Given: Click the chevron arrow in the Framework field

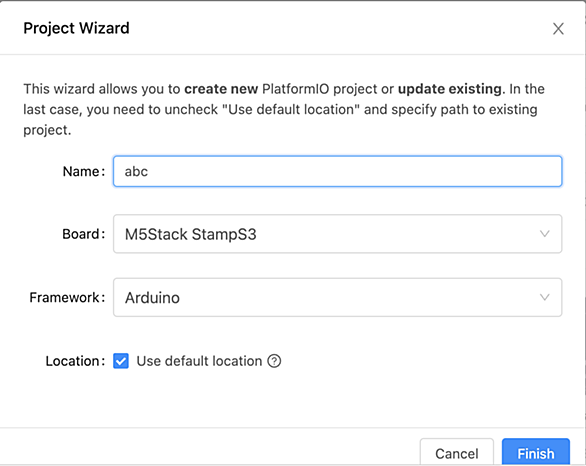Looking at the screenshot, I should 545,297.
